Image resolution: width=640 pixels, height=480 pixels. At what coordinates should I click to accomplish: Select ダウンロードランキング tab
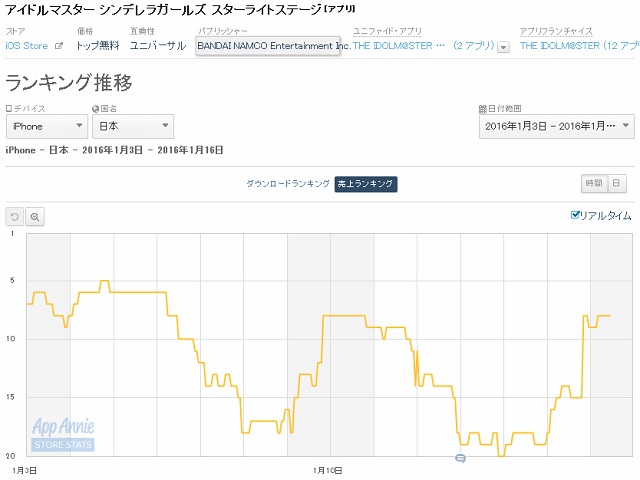pos(288,184)
